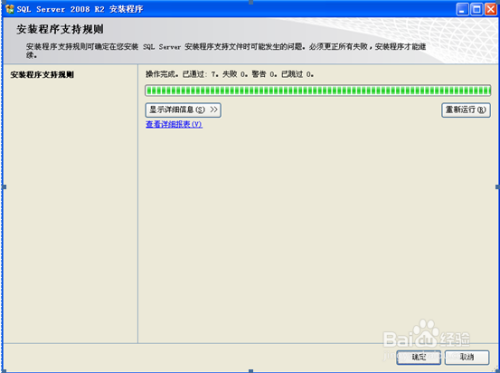Cancel setup with the 取消 button
Image resolution: width=500 pixels, height=373 pixels.
click(467, 357)
